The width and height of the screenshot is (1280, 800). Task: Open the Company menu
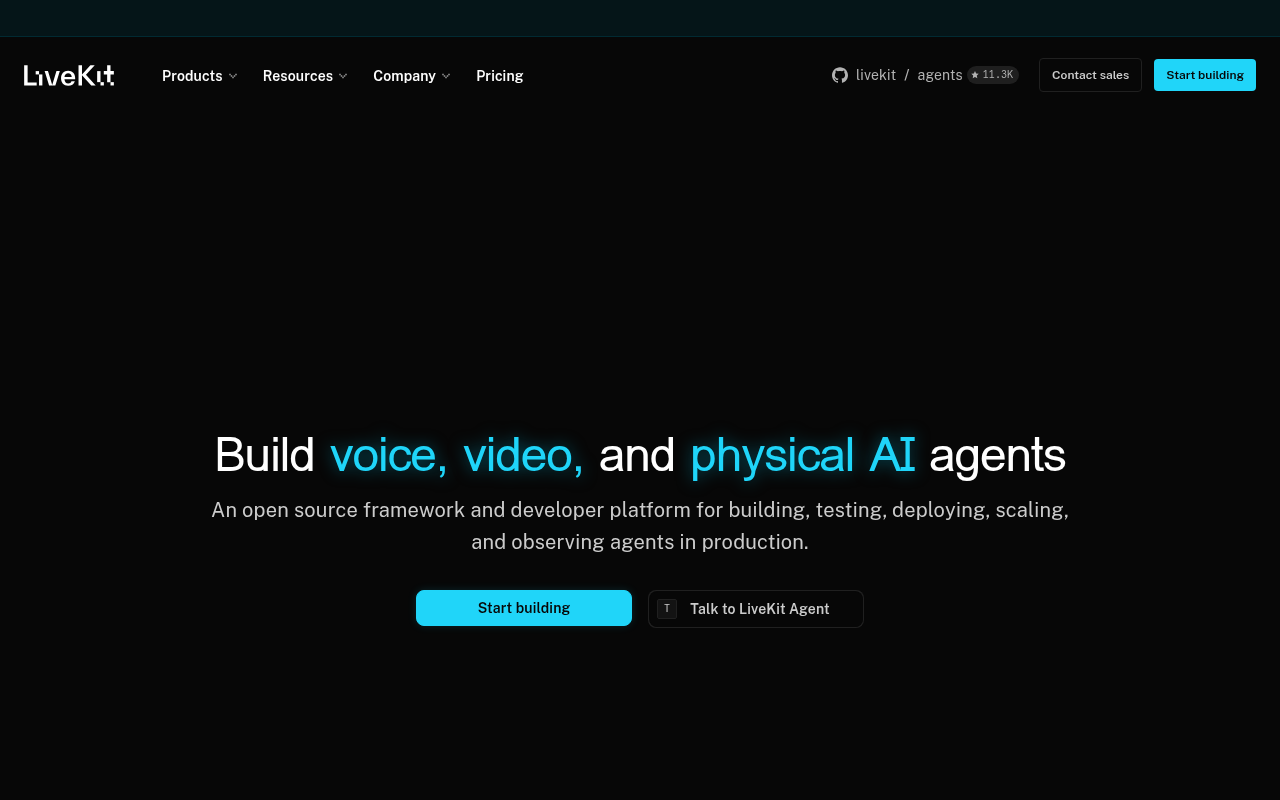412,76
